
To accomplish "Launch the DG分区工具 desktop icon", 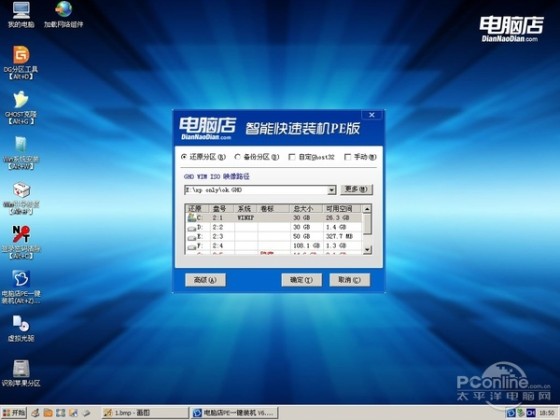I will (x=21, y=62).
